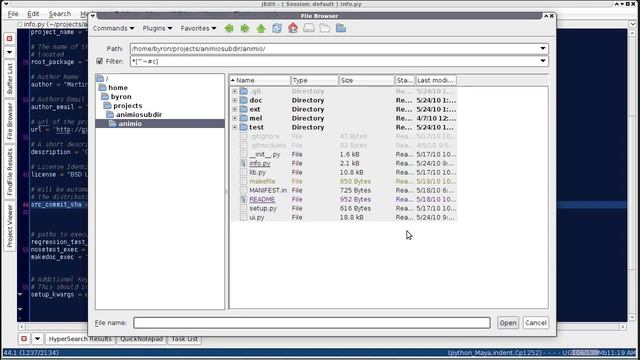This screenshot has width=640, height=360.
Task: Select the file 'makefile'
Action: 262,181
